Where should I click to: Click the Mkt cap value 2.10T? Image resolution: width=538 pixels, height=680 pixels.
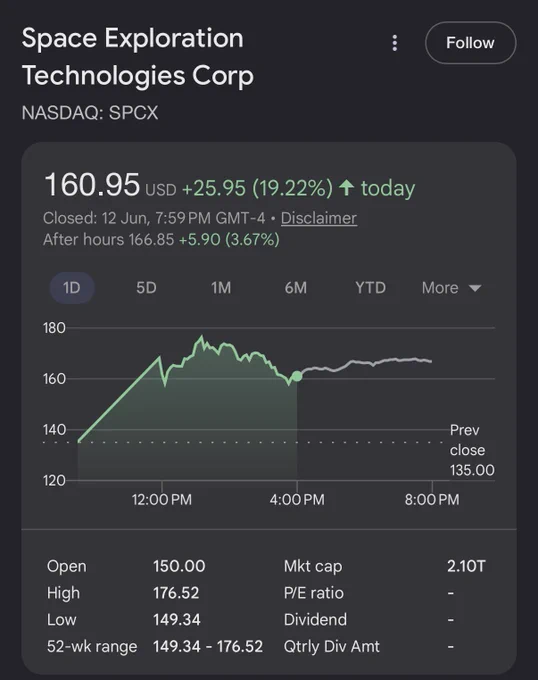(466, 566)
